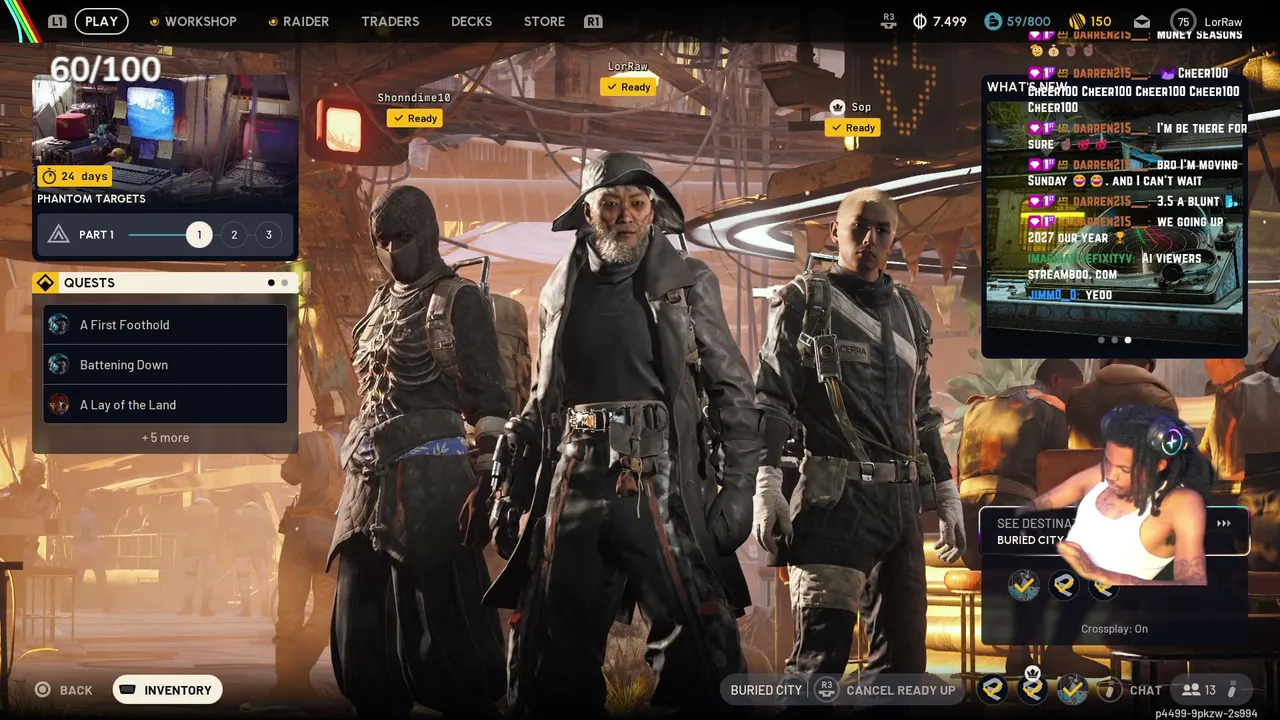Click the A Lay of the Land quest icon
Image resolution: width=1280 pixels, height=720 pixels.
click(59, 405)
